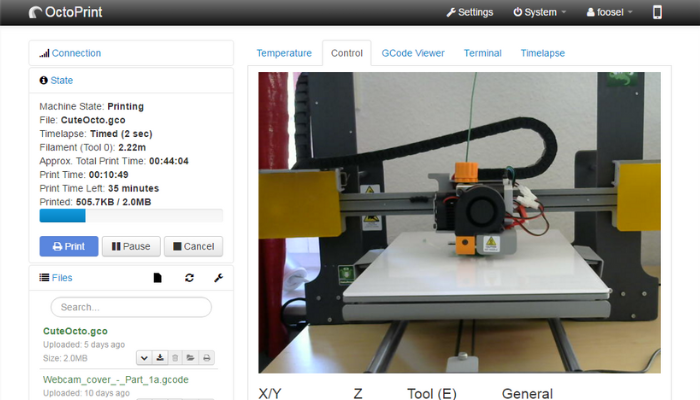Click the print progress bar

pos(130,215)
